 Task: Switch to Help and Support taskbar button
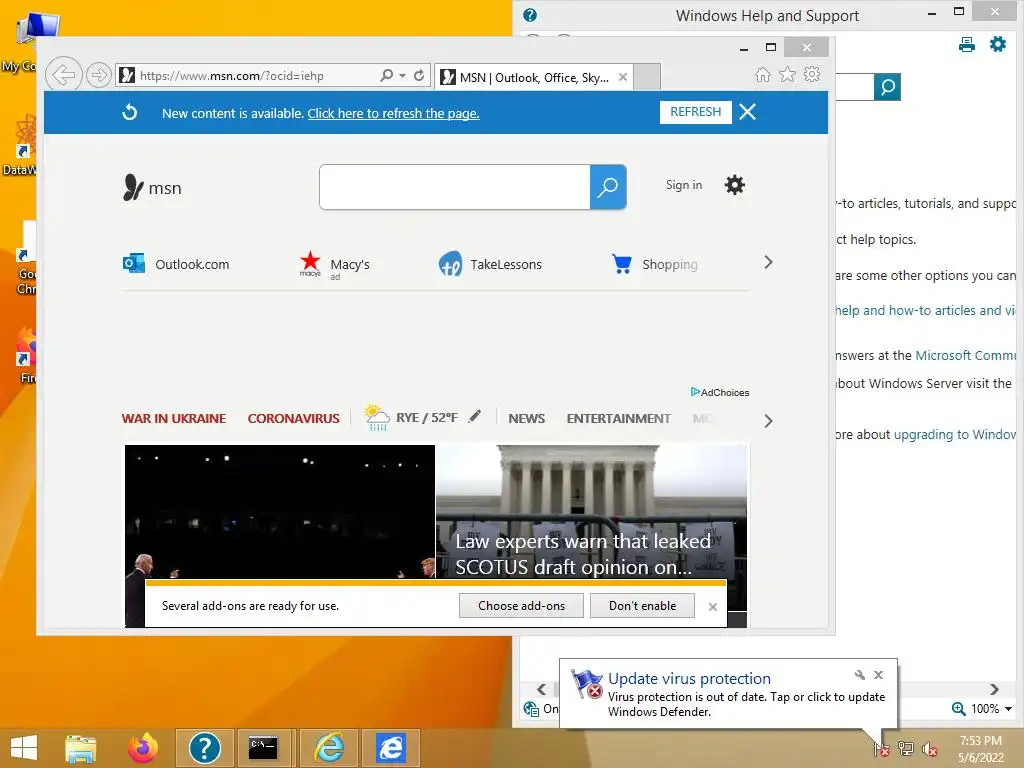[204, 748]
